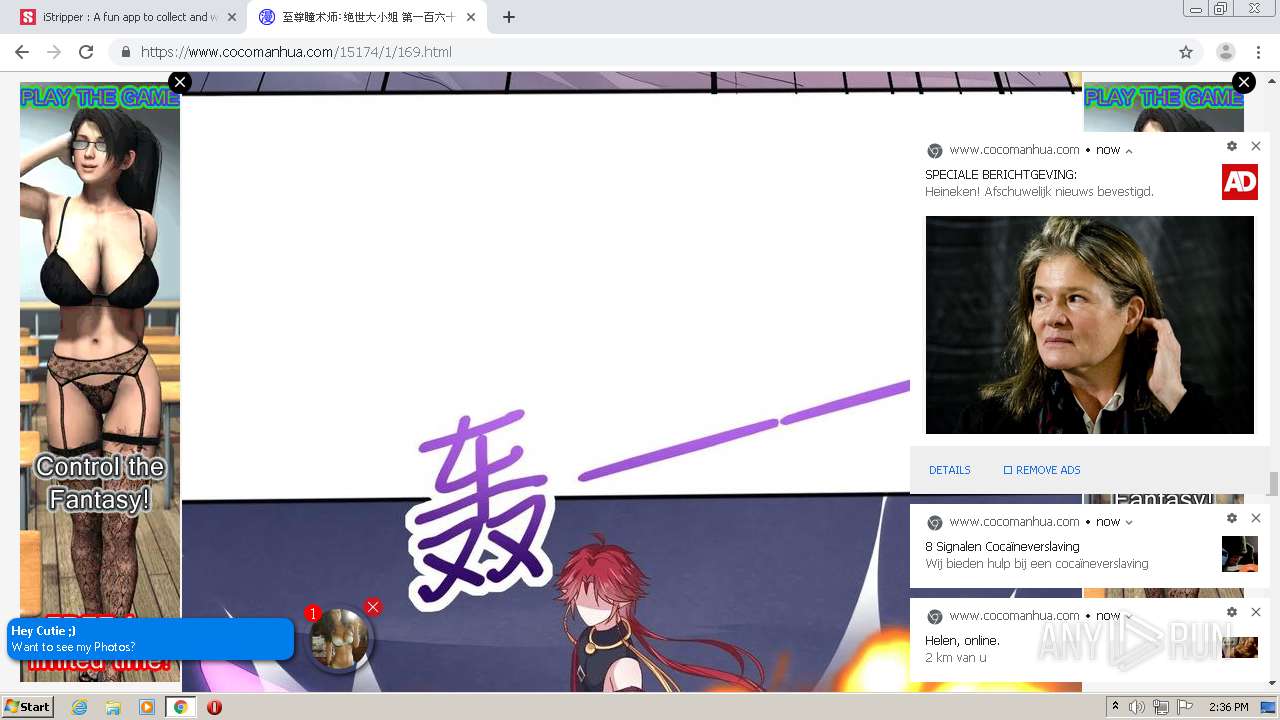Open the Action Center flag icon
This screenshot has height=720, width=1280.
[x=1183, y=707]
